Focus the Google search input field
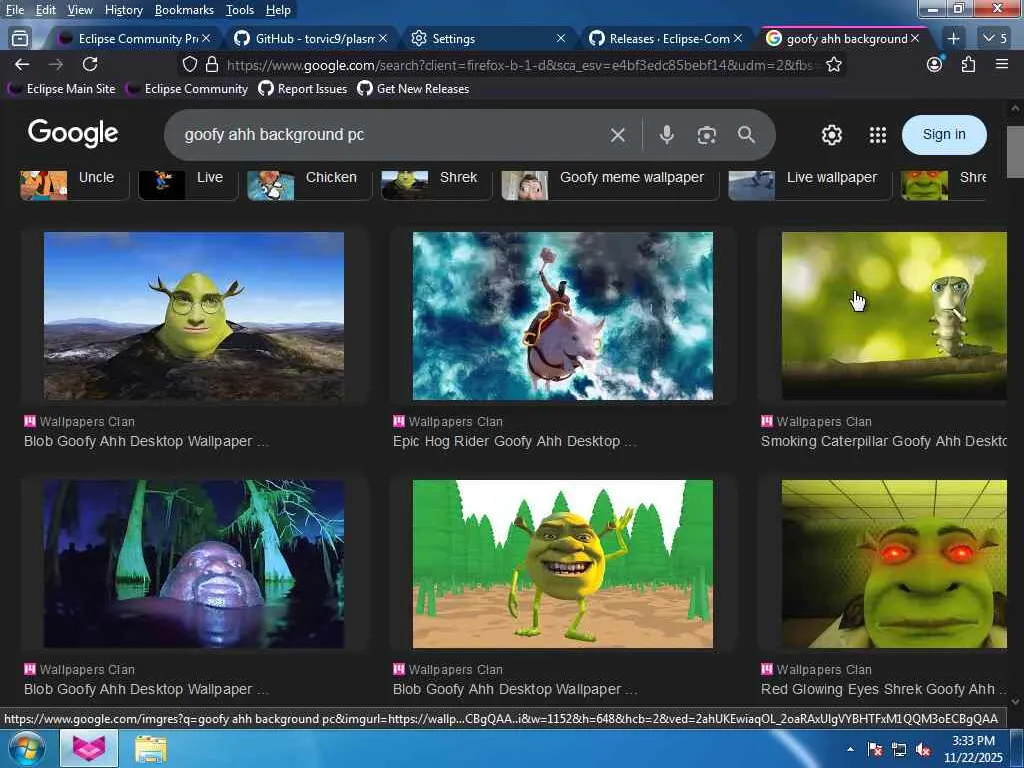 pyautogui.click(x=392, y=135)
